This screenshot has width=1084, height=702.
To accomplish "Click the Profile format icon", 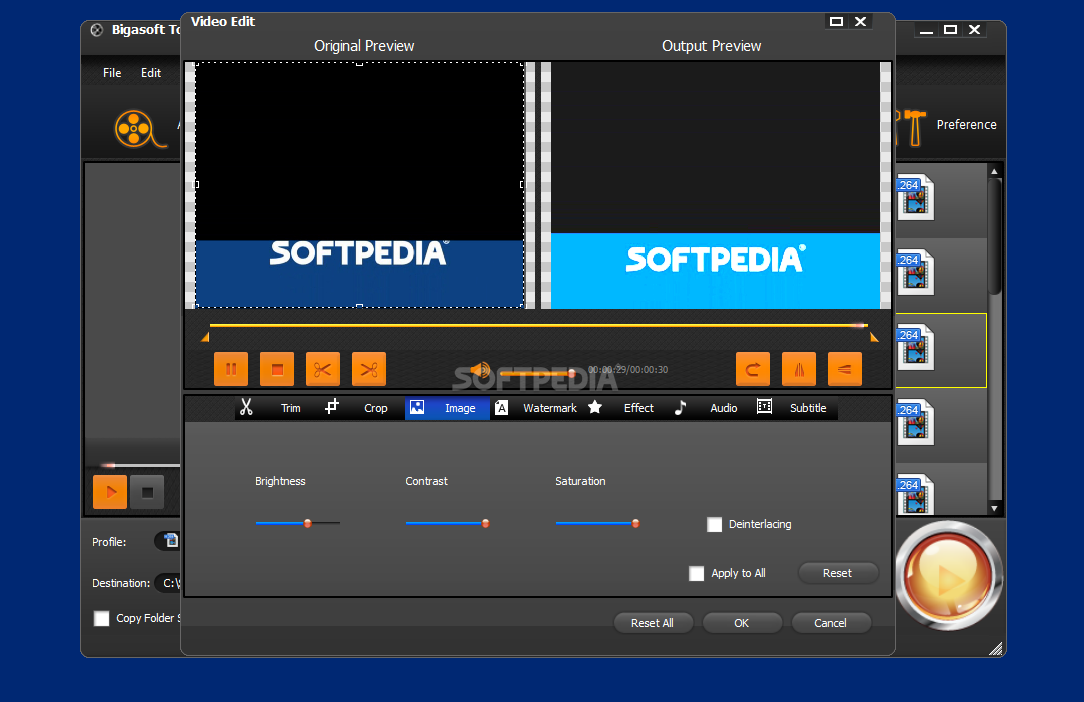I will tap(170, 540).
